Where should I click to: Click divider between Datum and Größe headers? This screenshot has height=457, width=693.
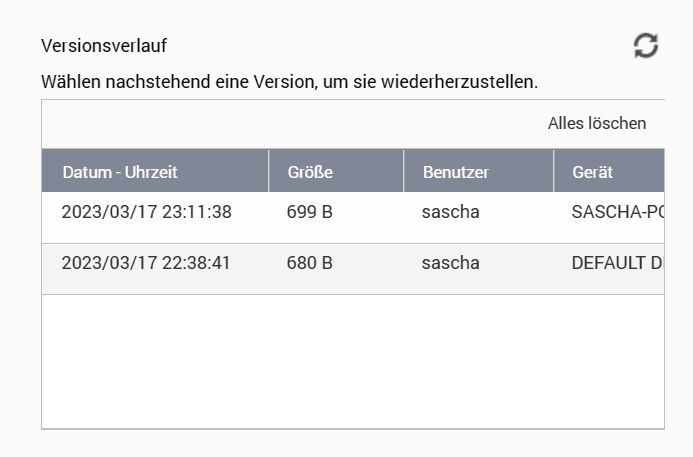coord(269,171)
